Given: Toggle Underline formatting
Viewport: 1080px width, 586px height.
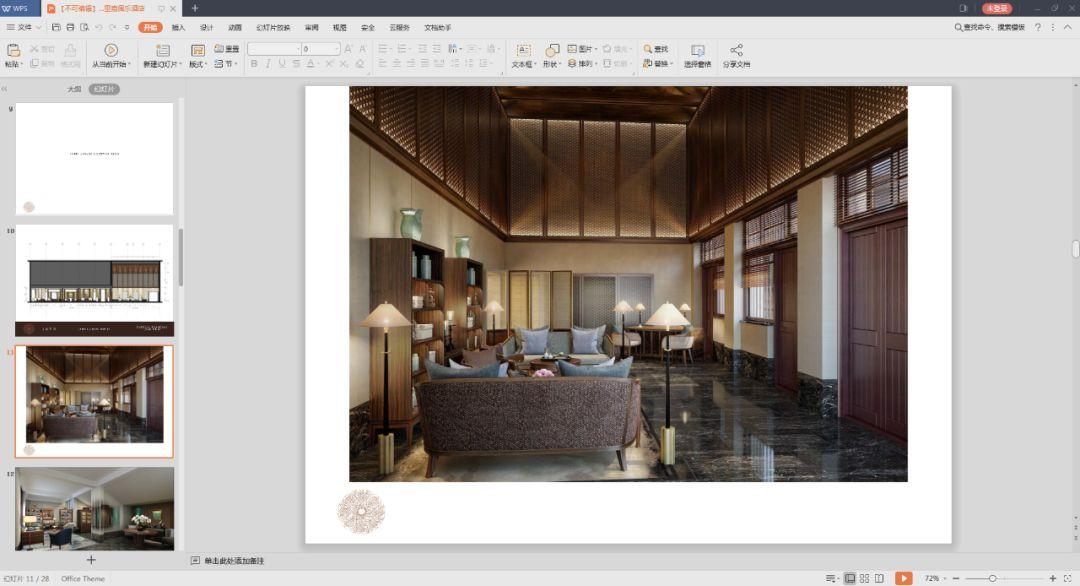Looking at the screenshot, I should (282, 63).
